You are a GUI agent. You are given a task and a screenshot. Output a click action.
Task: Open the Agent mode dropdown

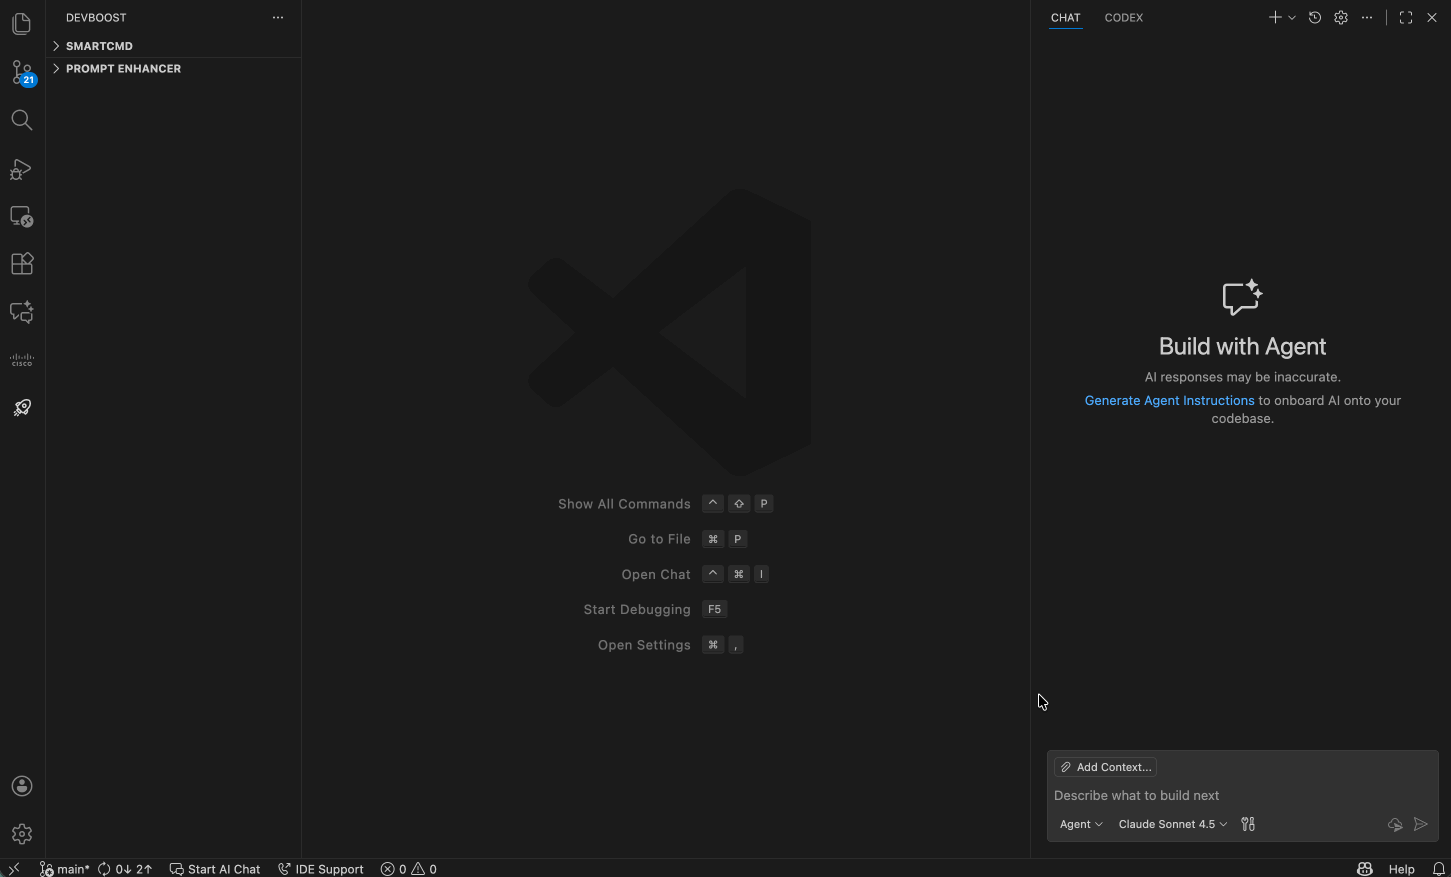coord(1081,823)
